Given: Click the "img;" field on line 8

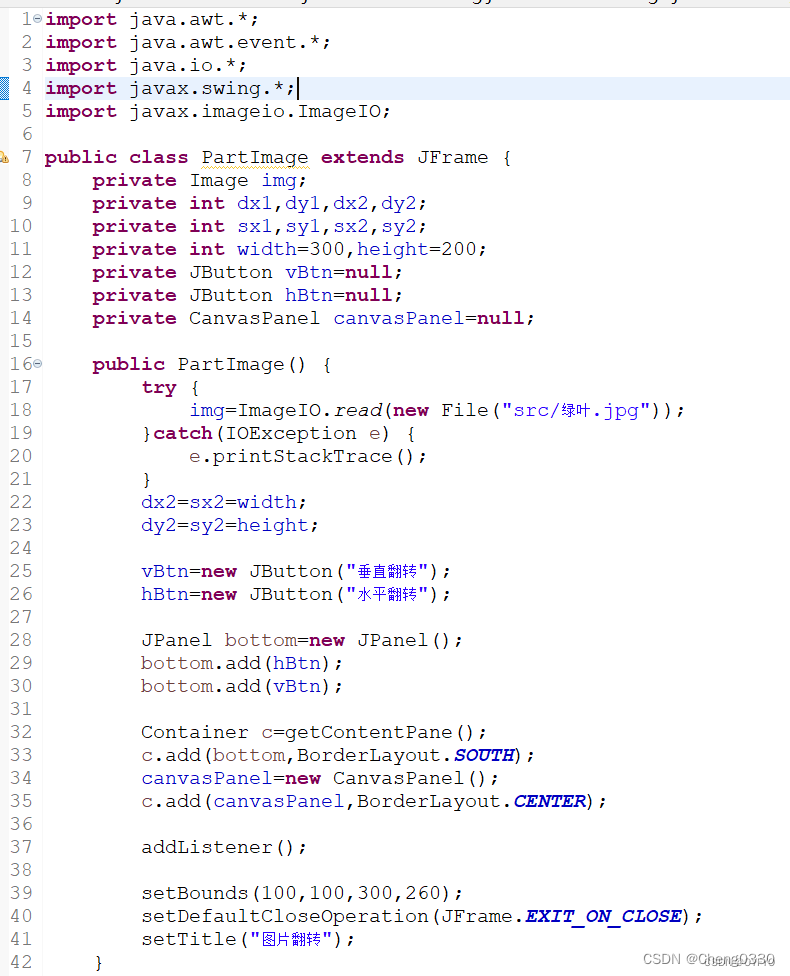Looking at the screenshot, I should pos(284,181).
